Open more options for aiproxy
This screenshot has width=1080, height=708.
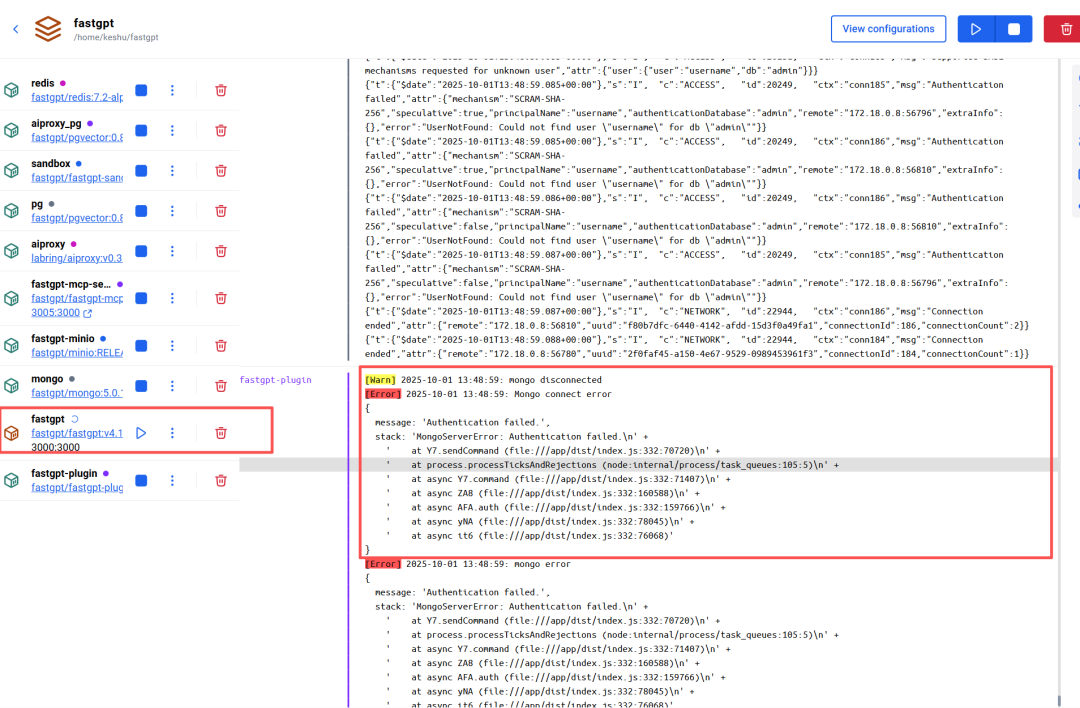point(172,251)
